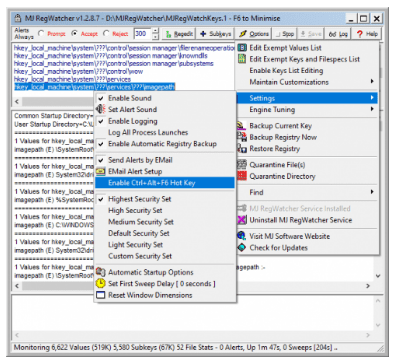Click the log pane scroll-right arrow
The image size is (395, 363).
tap(368, 286)
